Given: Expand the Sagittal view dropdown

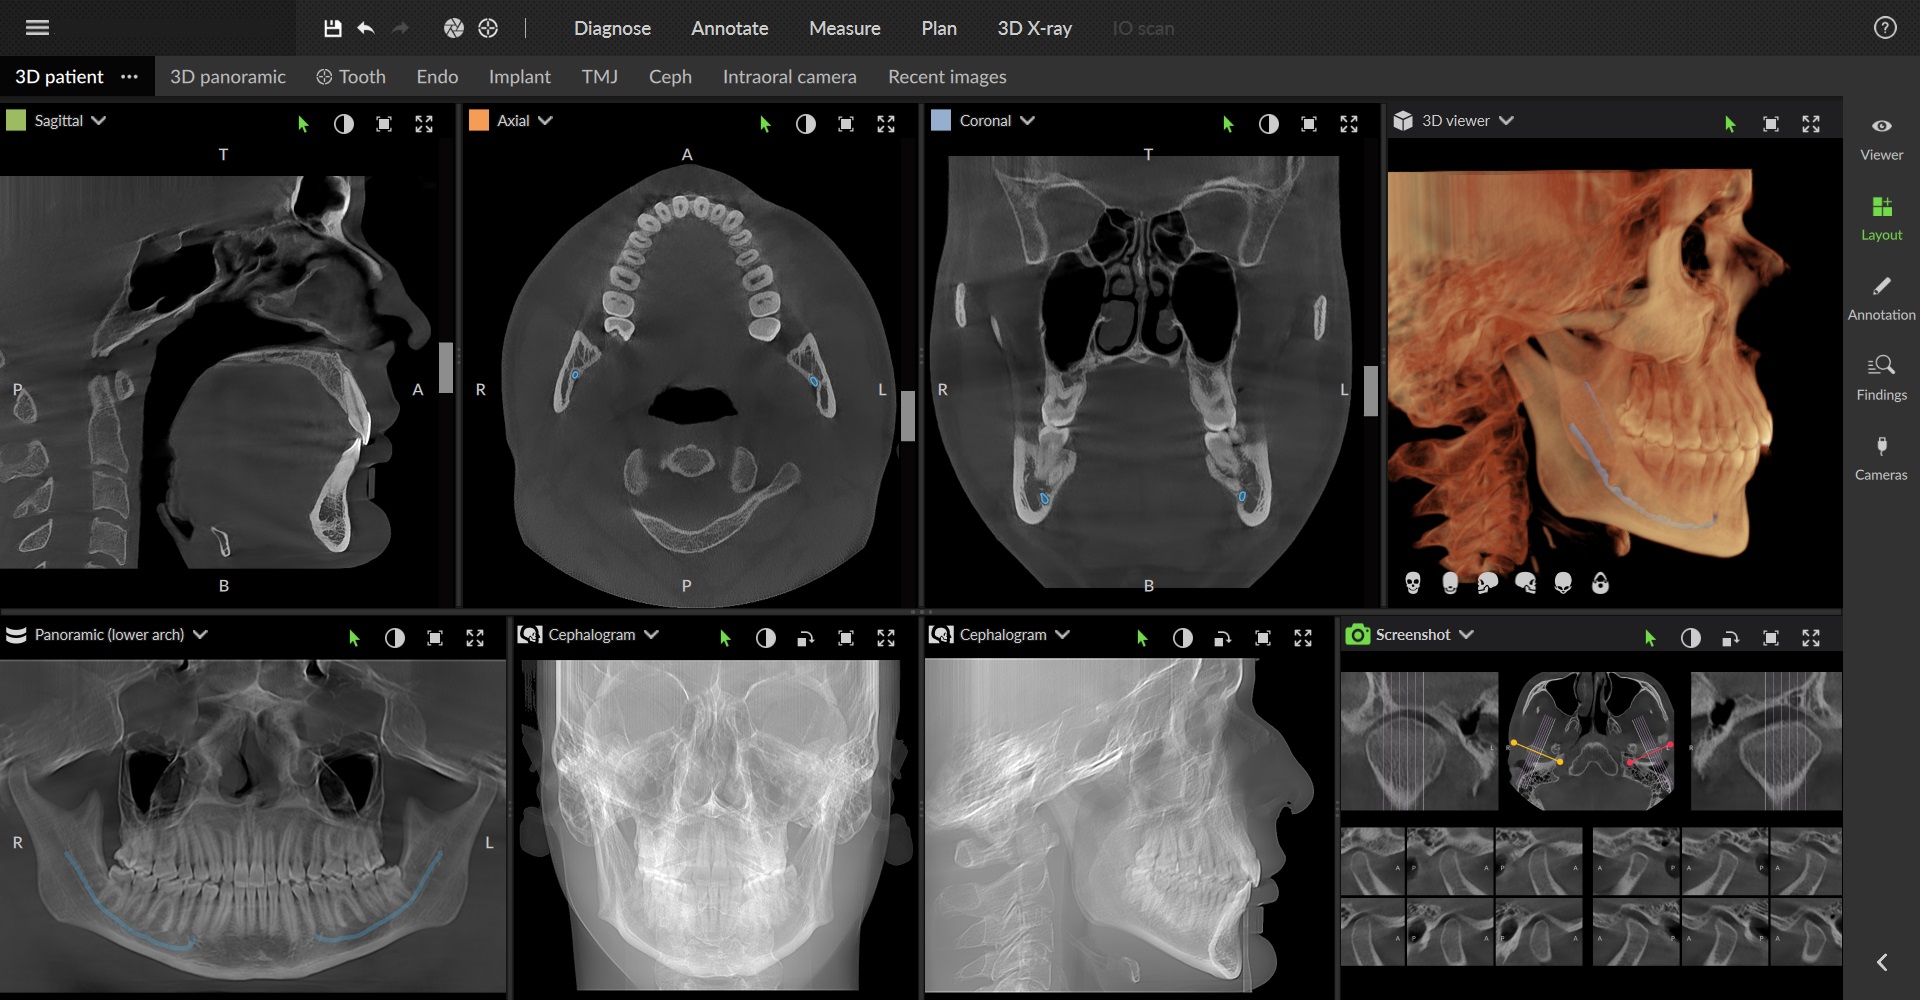Looking at the screenshot, I should 99,120.
